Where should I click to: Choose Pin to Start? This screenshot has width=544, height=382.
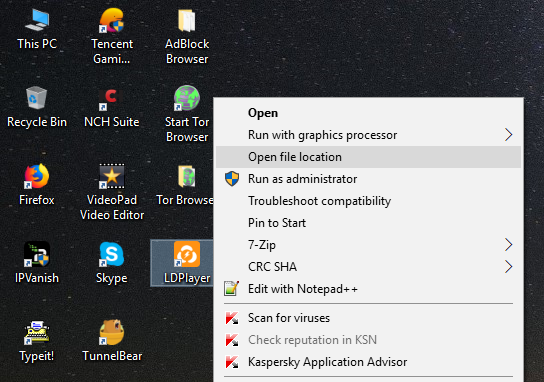point(368,223)
